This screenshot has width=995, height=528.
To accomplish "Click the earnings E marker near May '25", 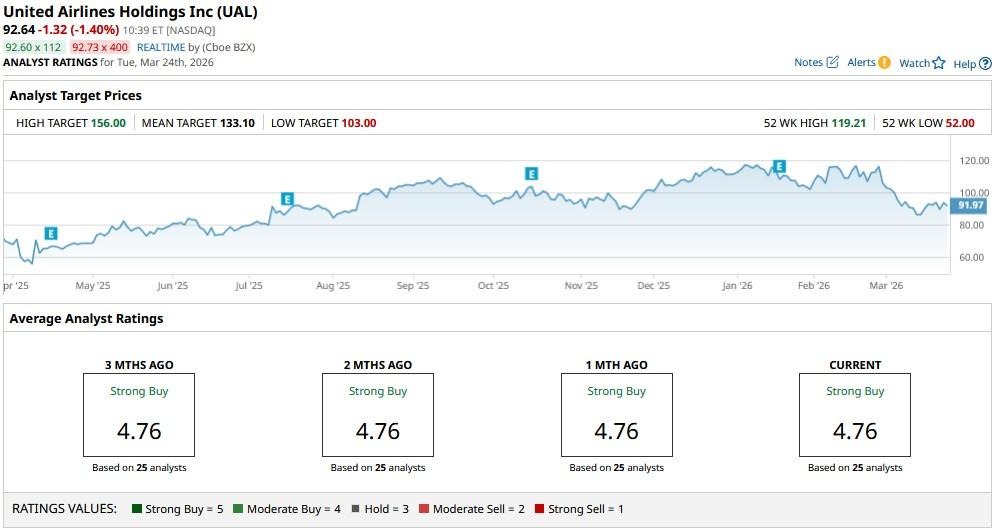I will pyautogui.click(x=51, y=234).
